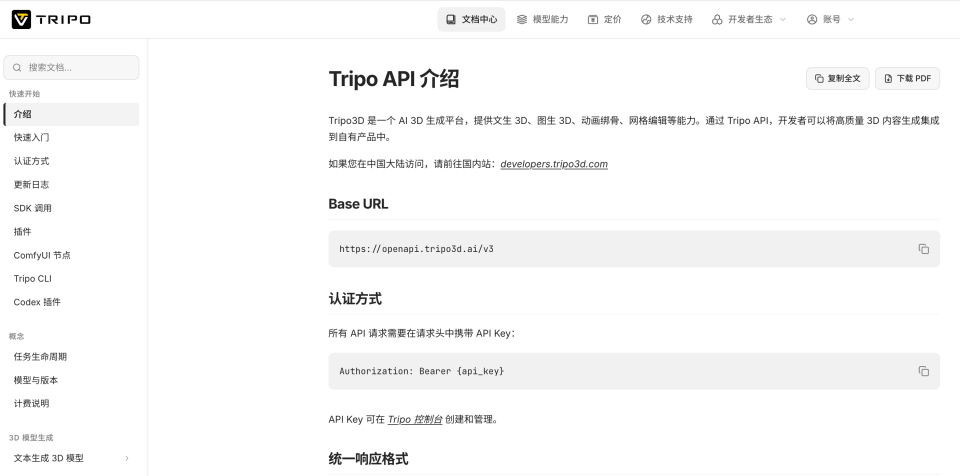Open Codex 插件 sidebar entry

pyautogui.click(x=72, y=302)
